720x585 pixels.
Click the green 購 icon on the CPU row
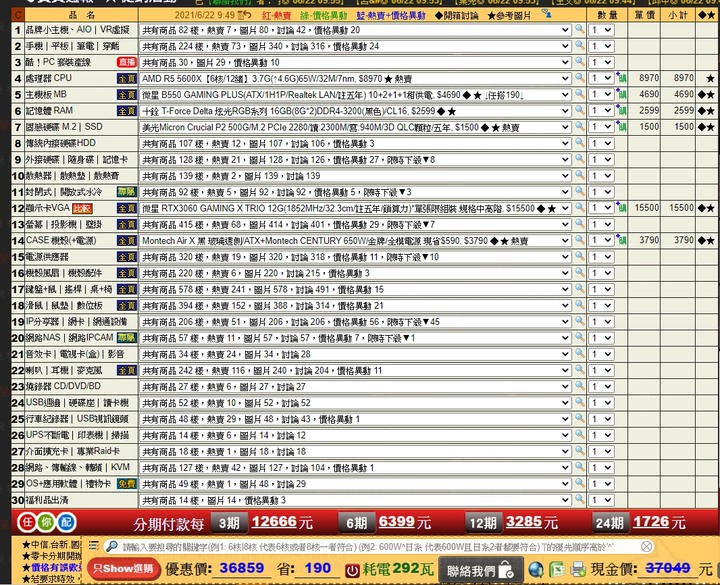pyautogui.click(x=622, y=78)
